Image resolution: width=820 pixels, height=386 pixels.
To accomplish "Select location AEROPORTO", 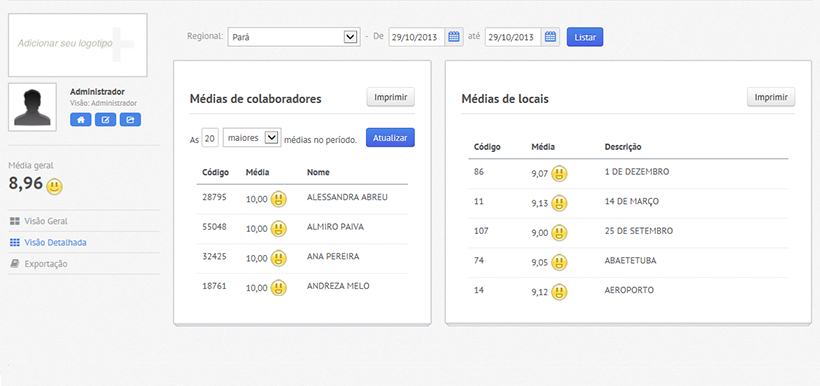I will (x=629, y=290).
